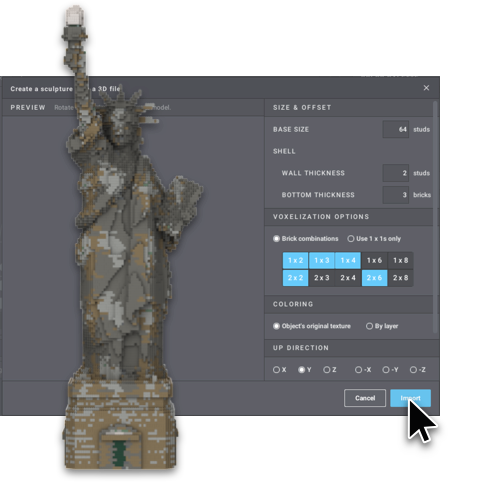Click the options panel vertical scrollbar
This screenshot has height=482, width=478.
(x=435, y=217)
